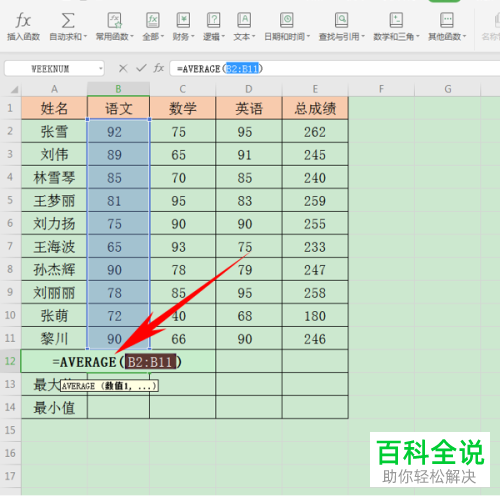Viewport: 500px width, 497px height.
Task: Click the 语文 score 92 for 张雪
Action: point(118,131)
